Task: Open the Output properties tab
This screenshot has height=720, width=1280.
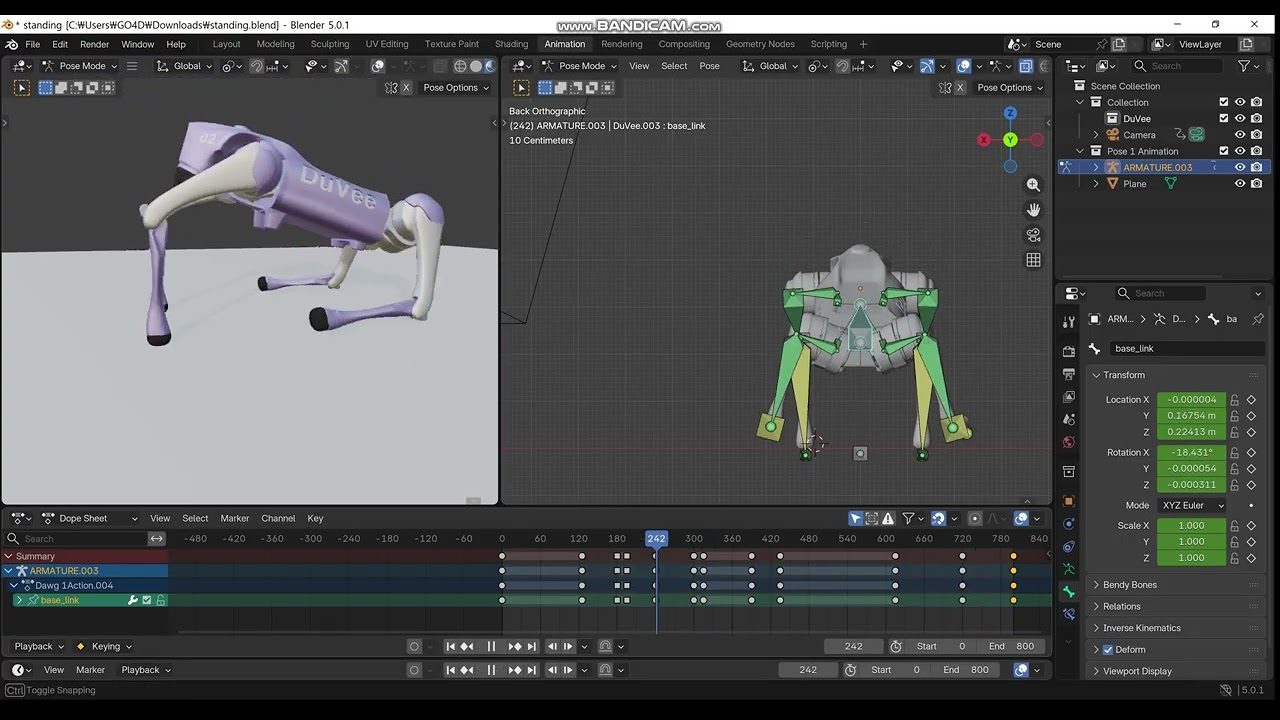Action: pos(1069,373)
